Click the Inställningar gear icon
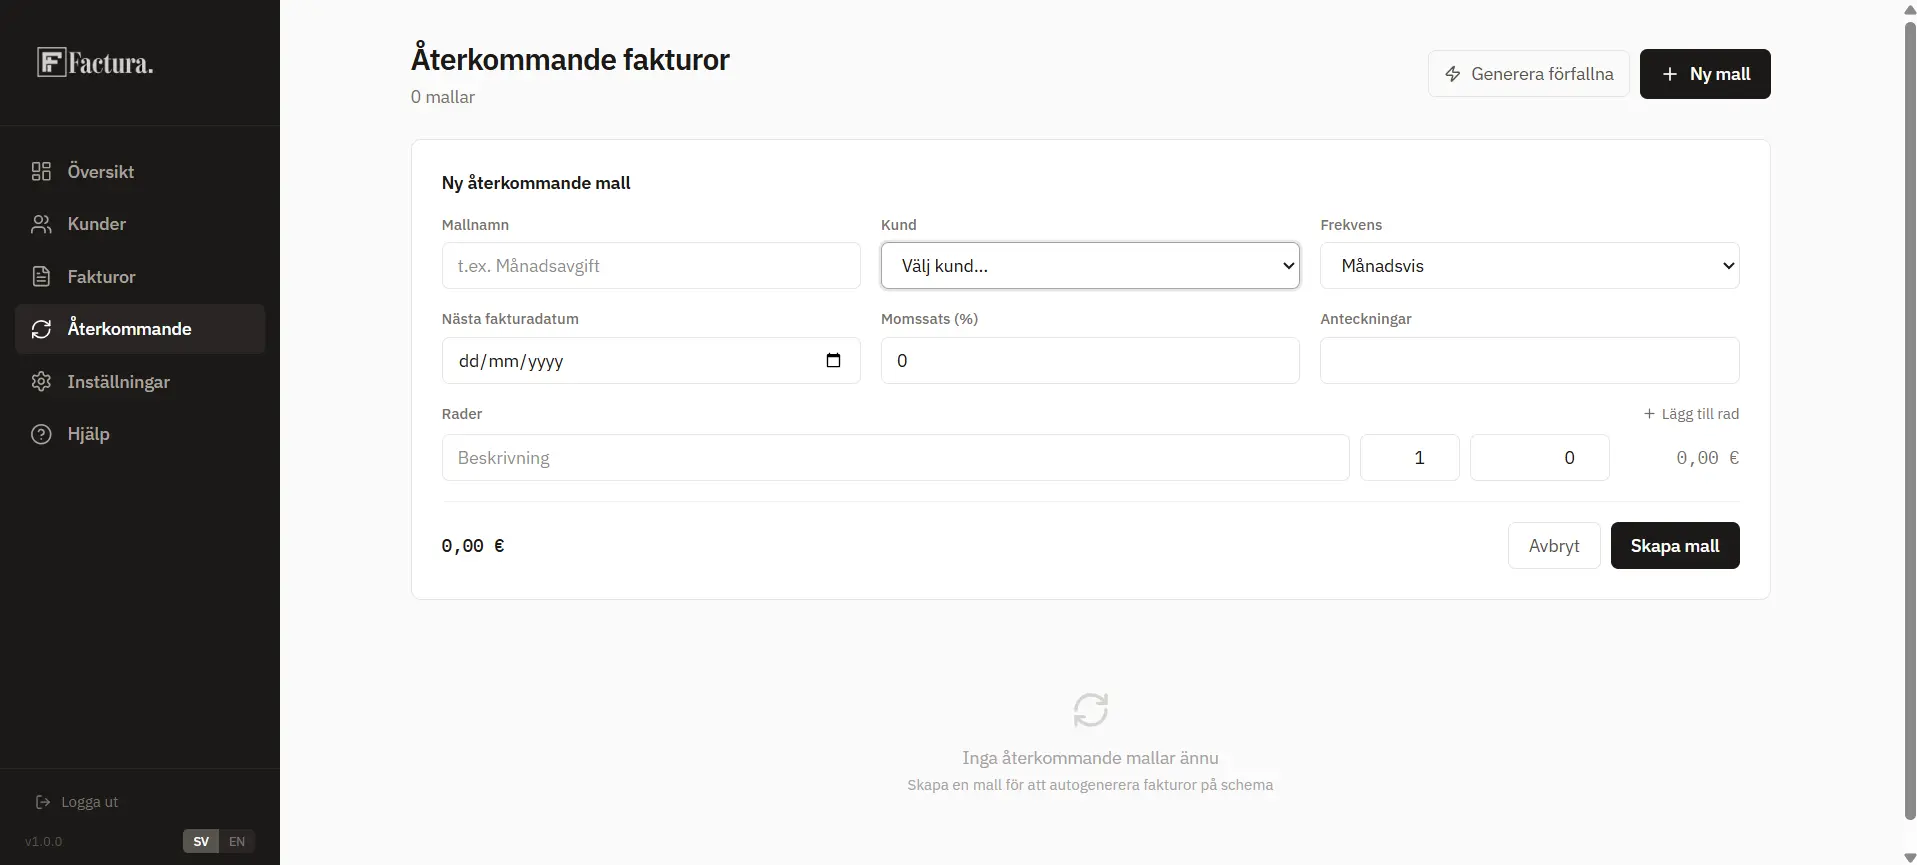Image resolution: width=1917 pixels, height=865 pixels. (x=41, y=382)
